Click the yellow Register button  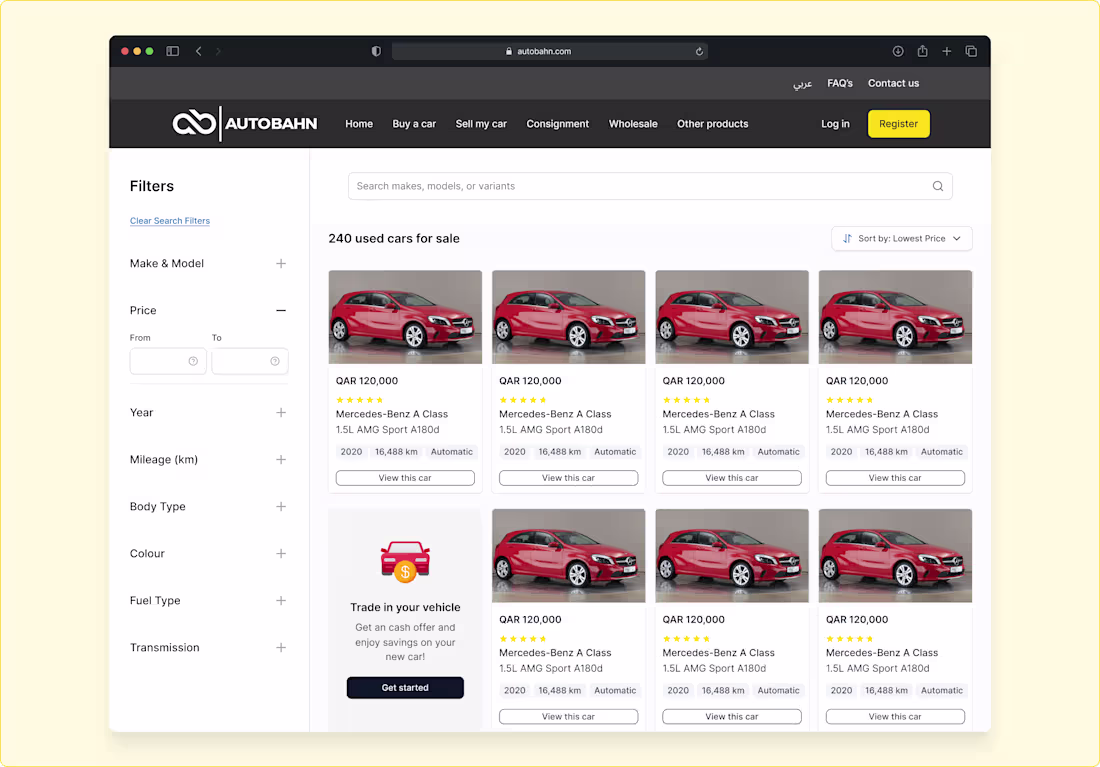(x=898, y=123)
